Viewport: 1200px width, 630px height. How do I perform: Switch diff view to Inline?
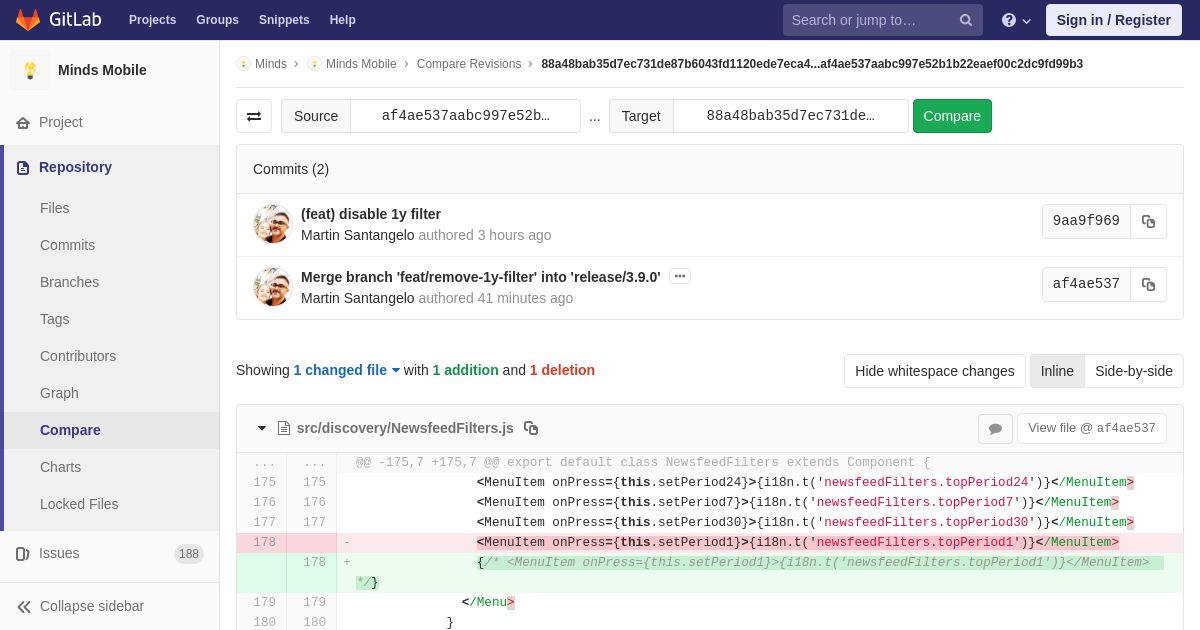(1057, 371)
